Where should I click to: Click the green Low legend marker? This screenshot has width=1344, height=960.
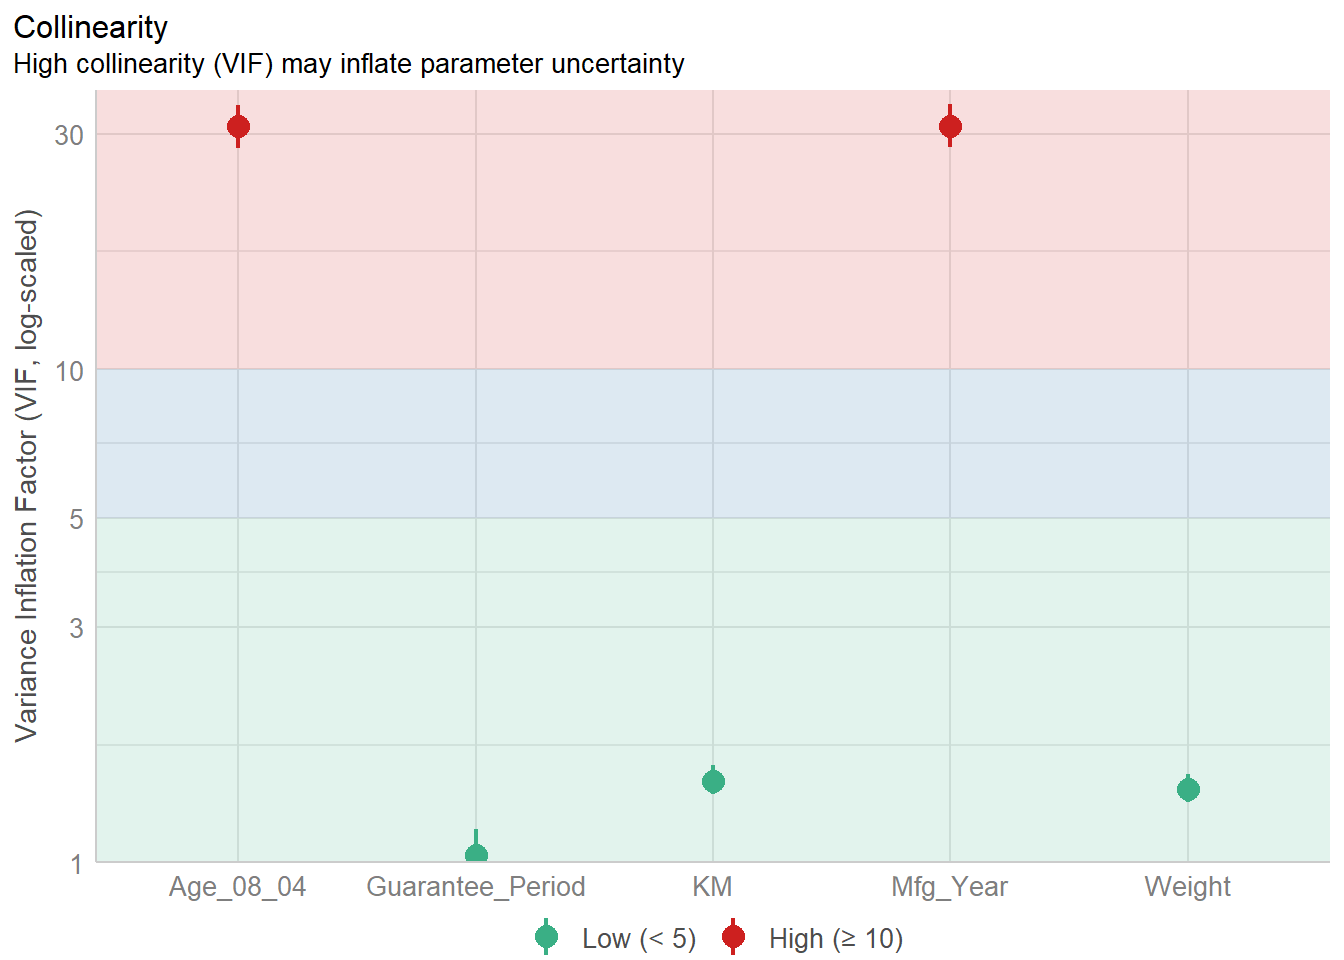(x=546, y=937)
